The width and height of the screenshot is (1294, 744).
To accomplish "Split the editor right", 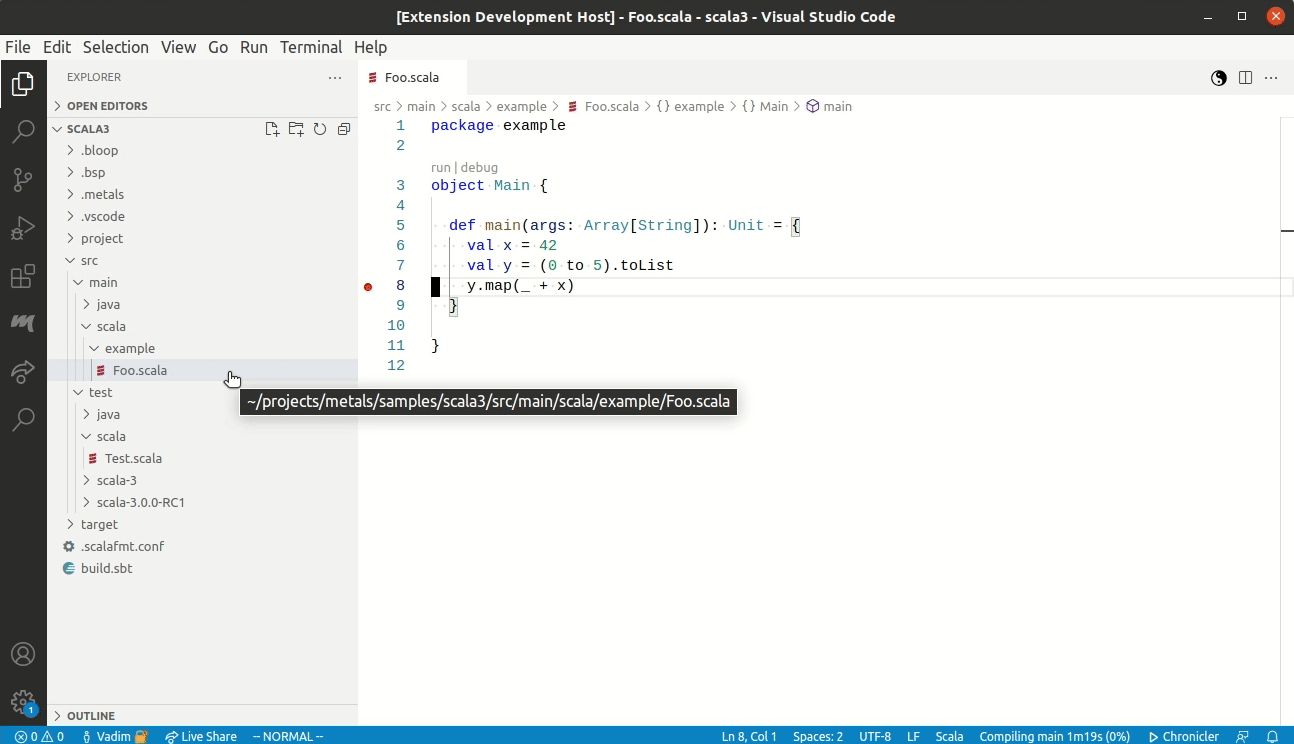I will pyautogui.click(x=1246, y=78).
